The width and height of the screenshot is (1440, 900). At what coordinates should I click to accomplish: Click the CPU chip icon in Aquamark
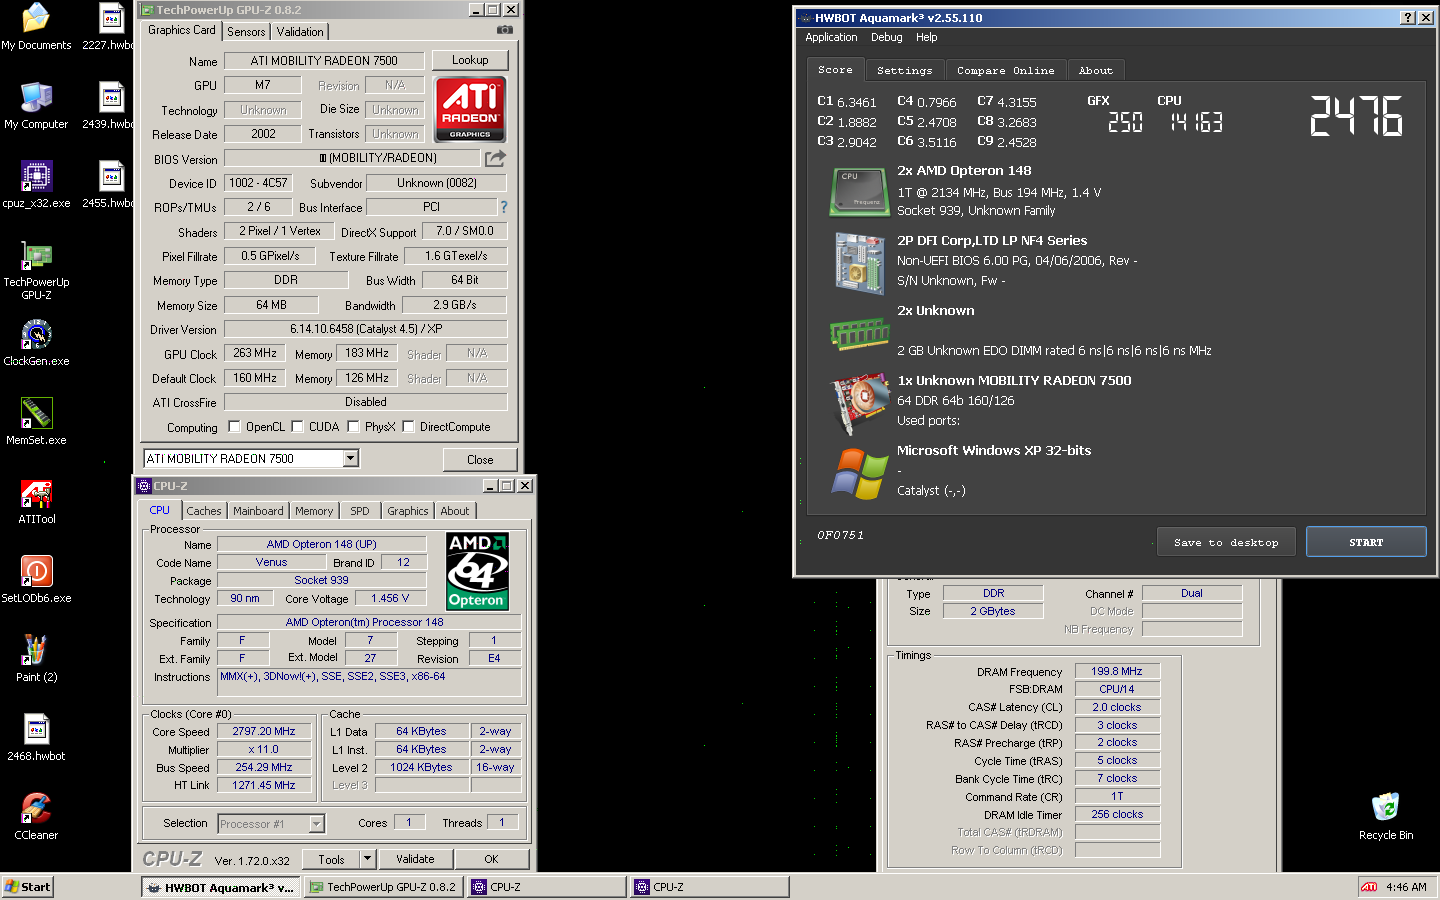pyautogui.click(x=859, y=192)
